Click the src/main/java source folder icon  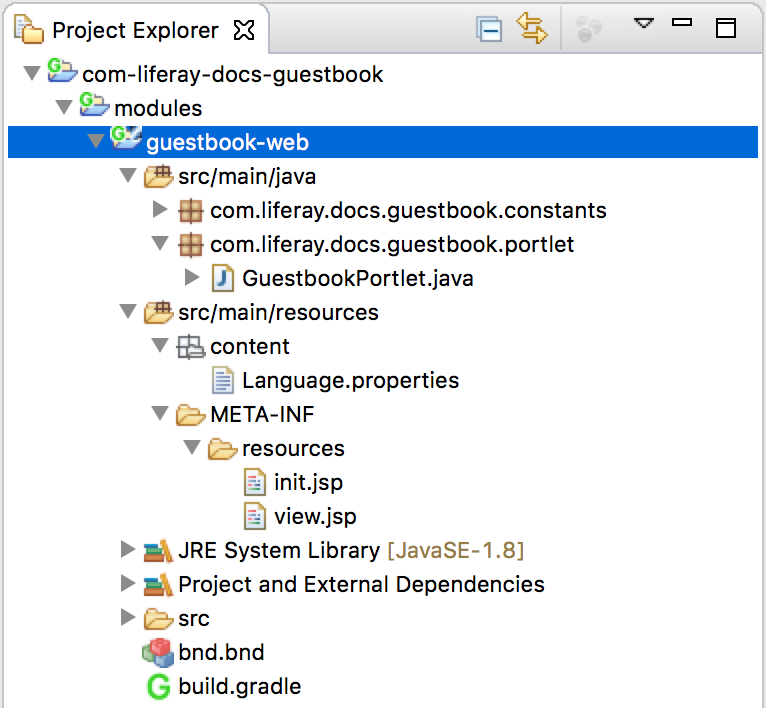(x=158, y=176)
